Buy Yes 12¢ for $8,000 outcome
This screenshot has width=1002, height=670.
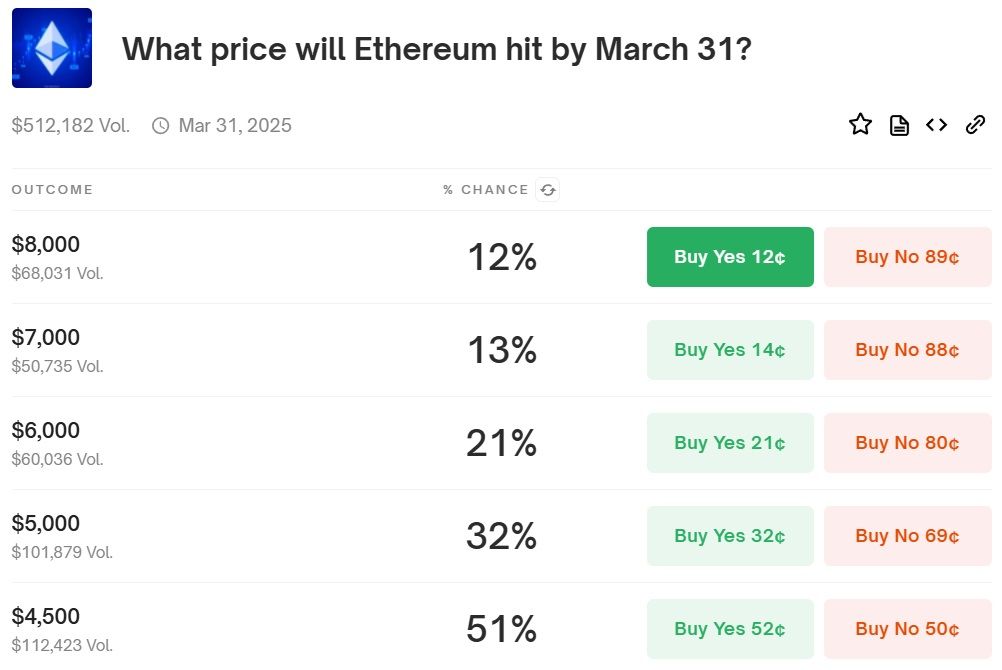730,257
